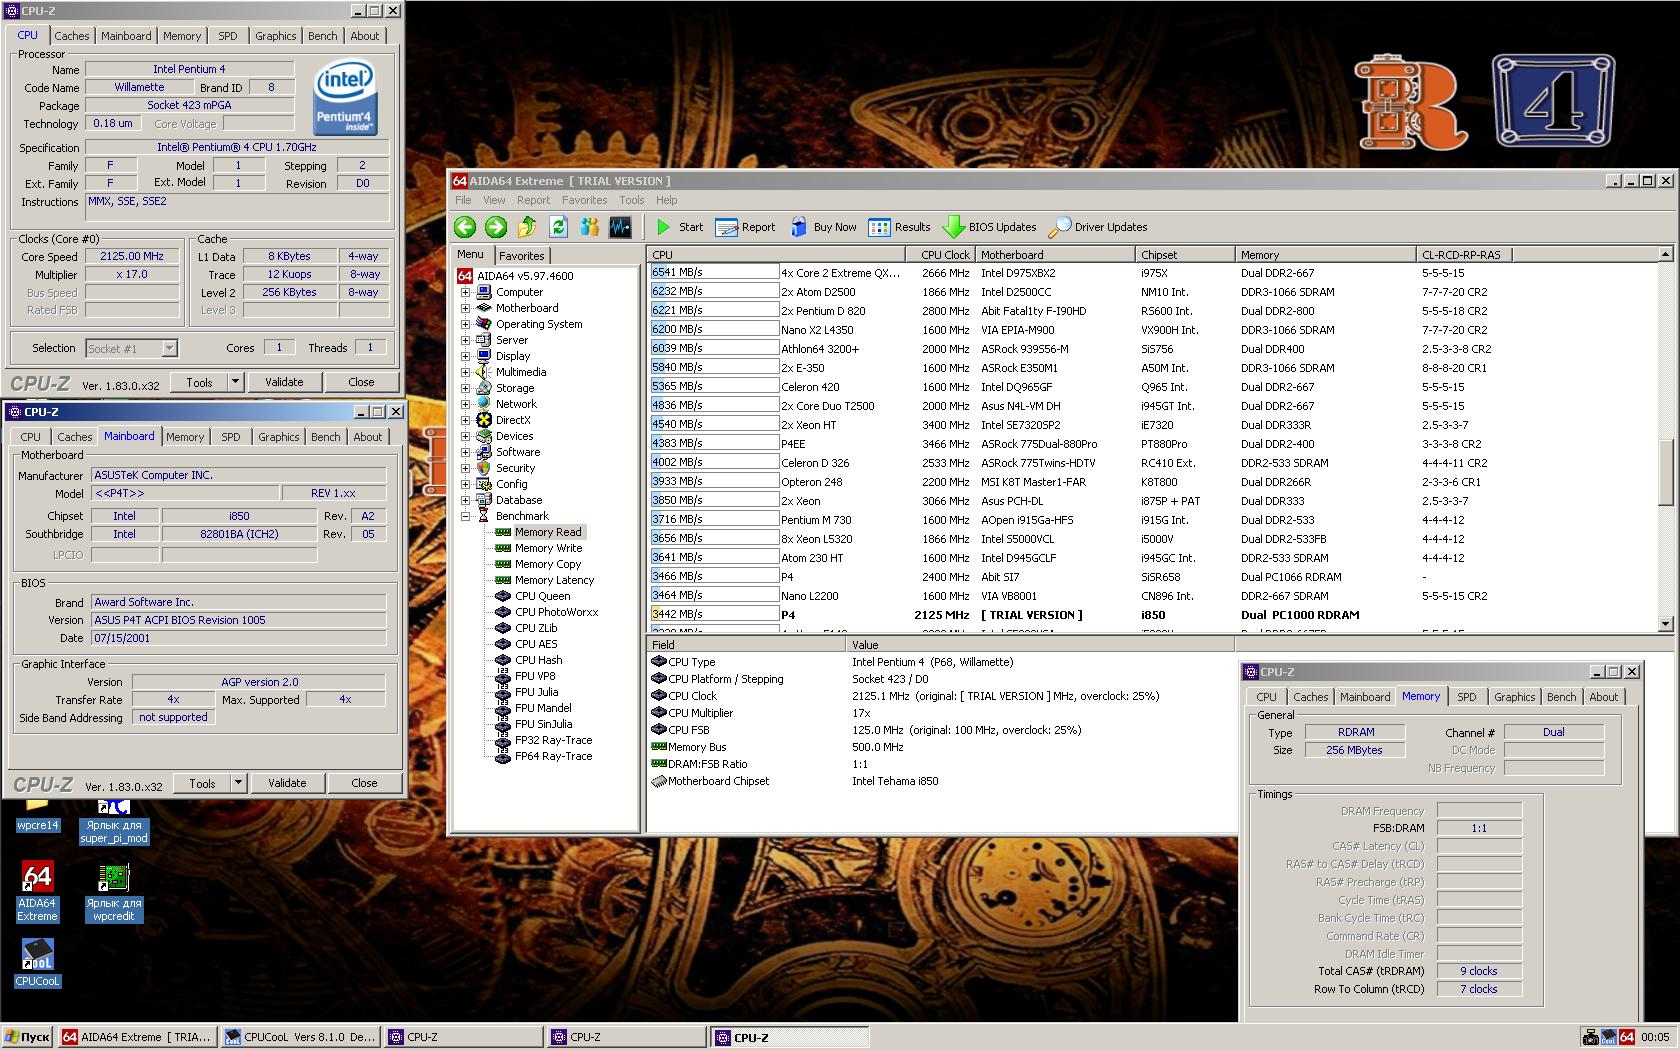Sort by the Chipset column header
1680x1050 pixels.
tap(1185, 255)
